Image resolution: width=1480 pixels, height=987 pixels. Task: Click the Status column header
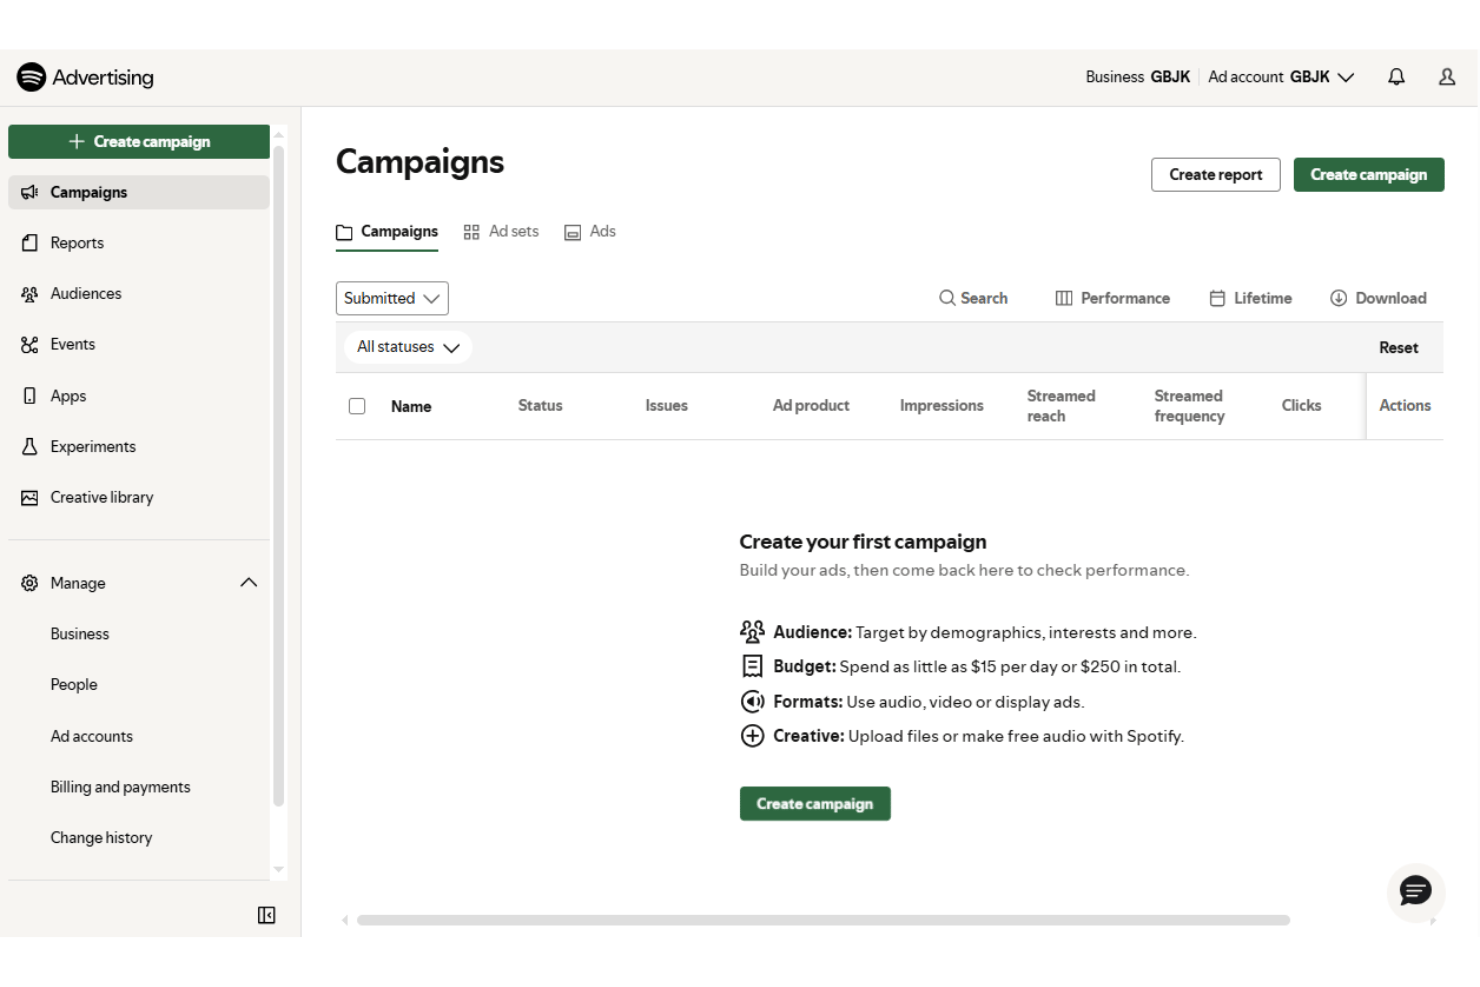(540, 406)
